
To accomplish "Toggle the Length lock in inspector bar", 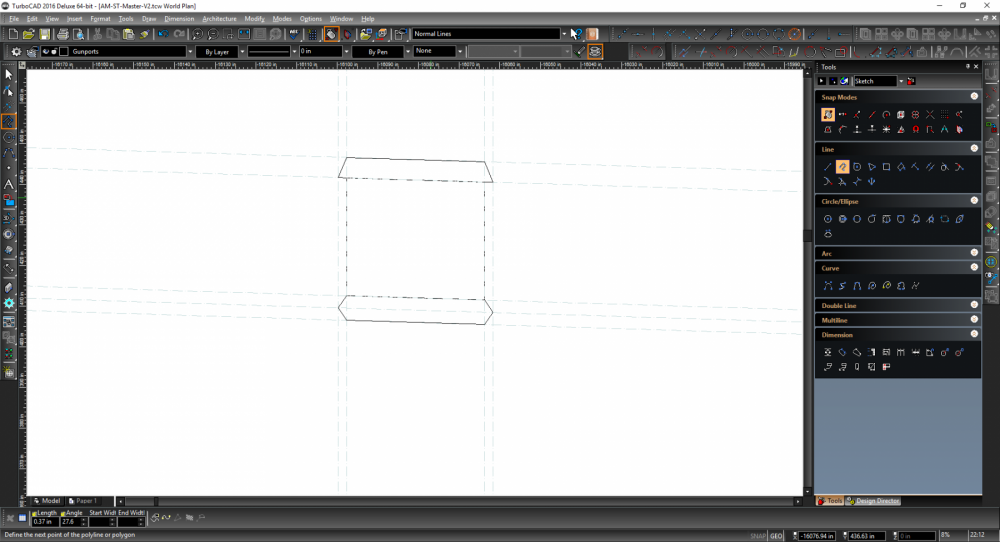I will point(34,513).
